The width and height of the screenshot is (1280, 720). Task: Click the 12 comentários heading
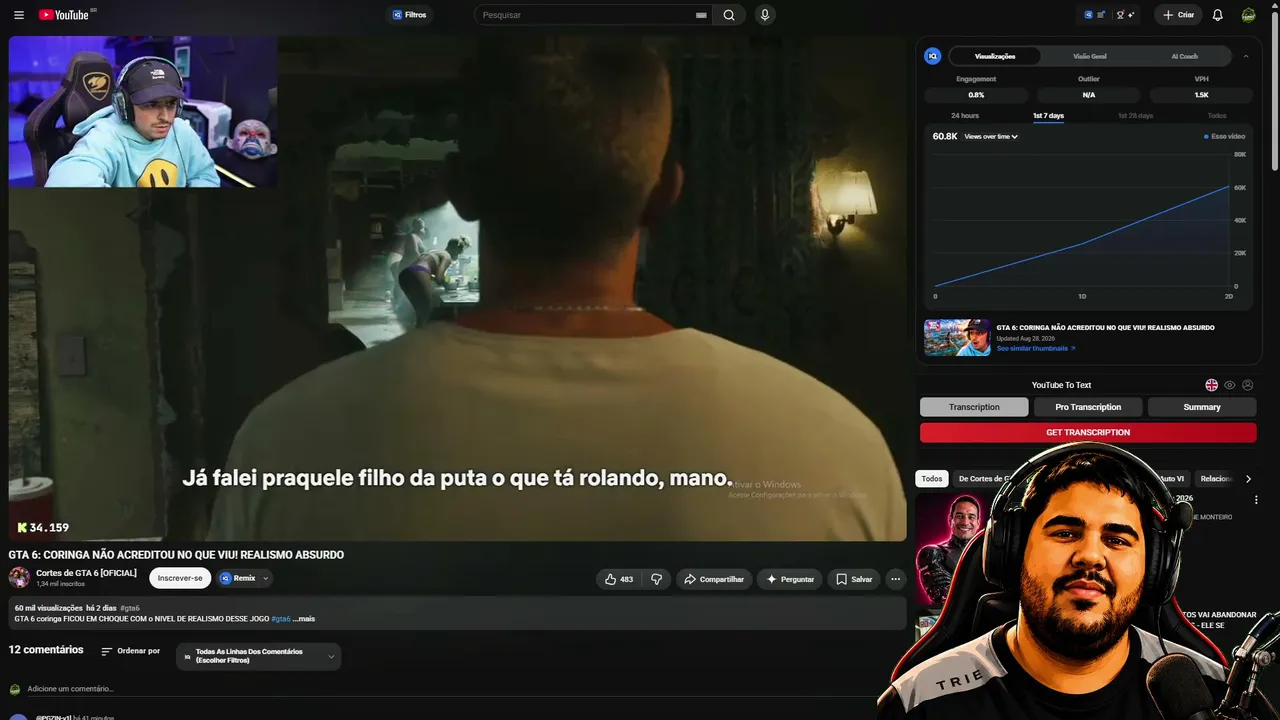[46, 650]
